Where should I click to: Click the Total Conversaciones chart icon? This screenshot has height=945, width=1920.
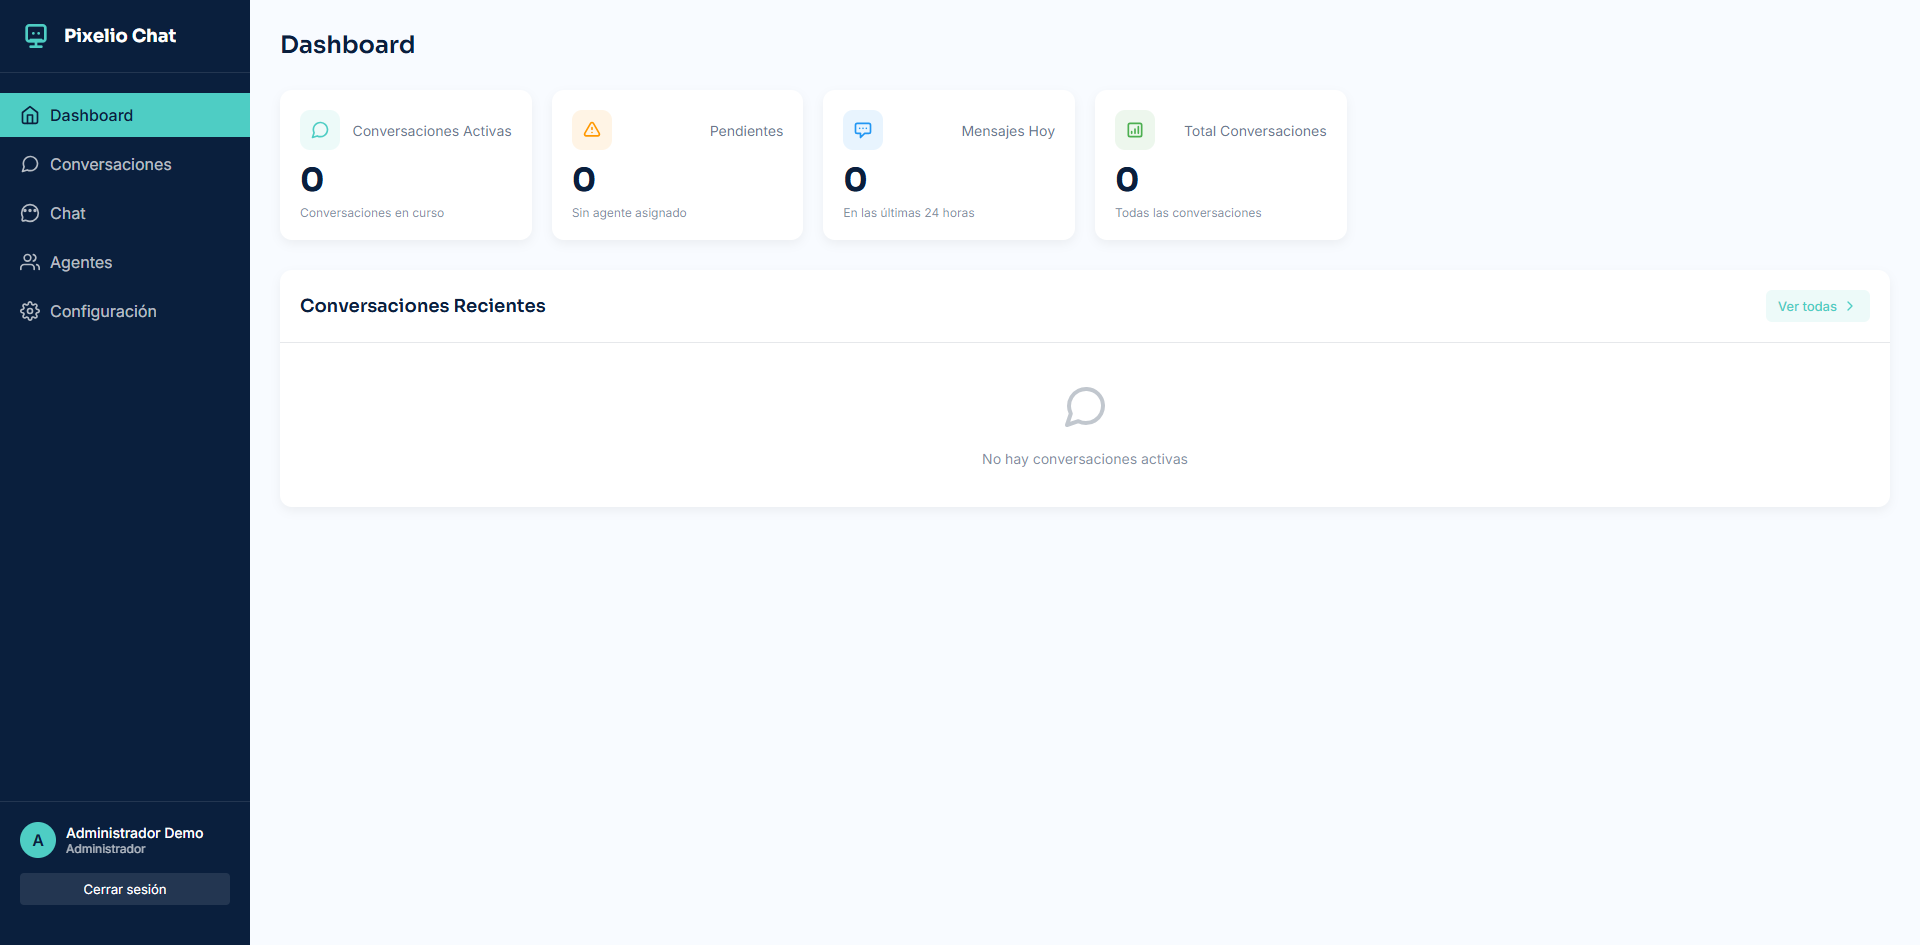click(1135, 130)
